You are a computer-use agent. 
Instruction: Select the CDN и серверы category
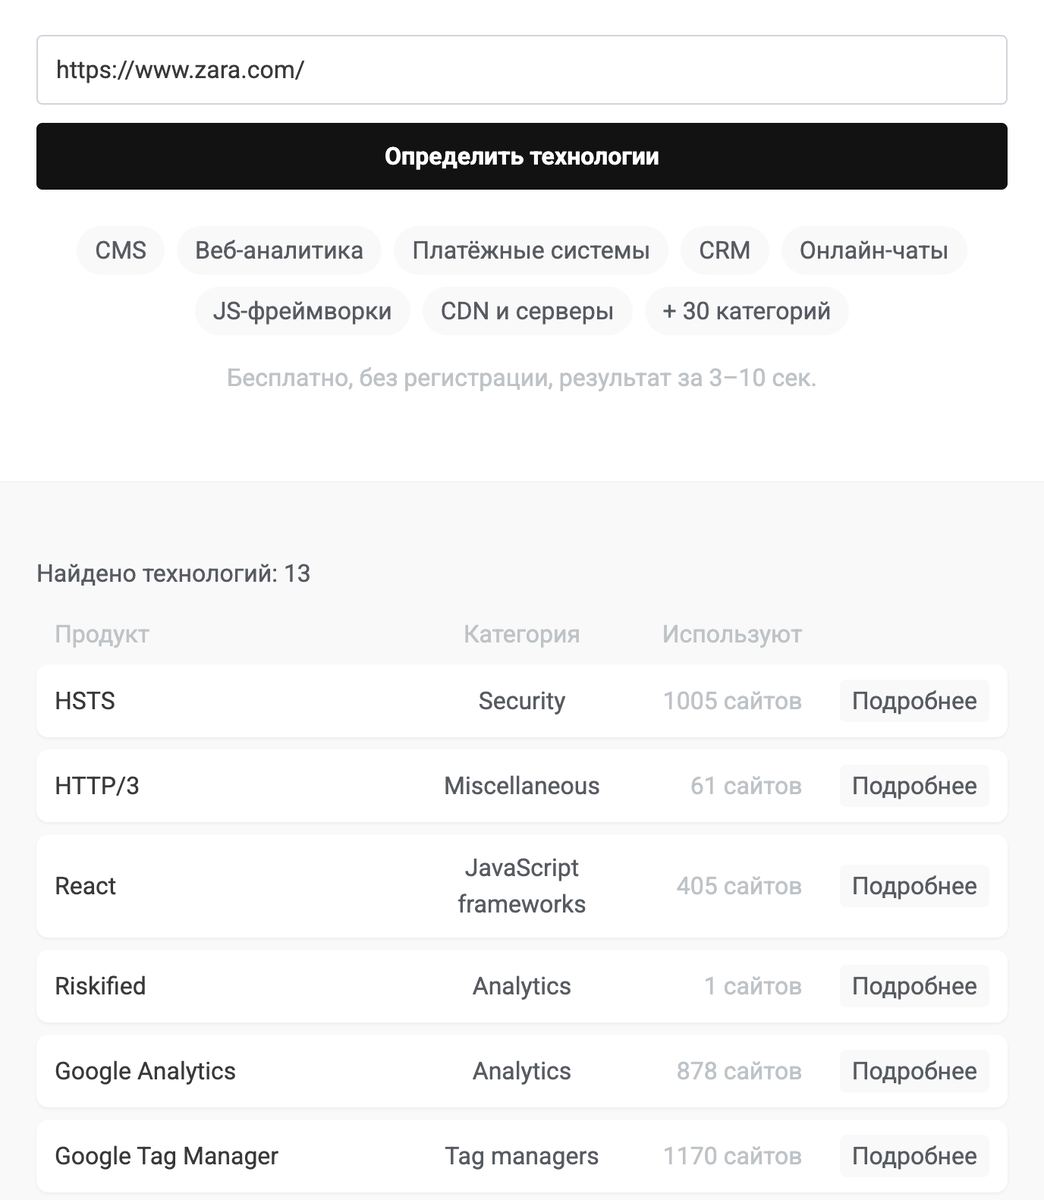coord(527,311)
